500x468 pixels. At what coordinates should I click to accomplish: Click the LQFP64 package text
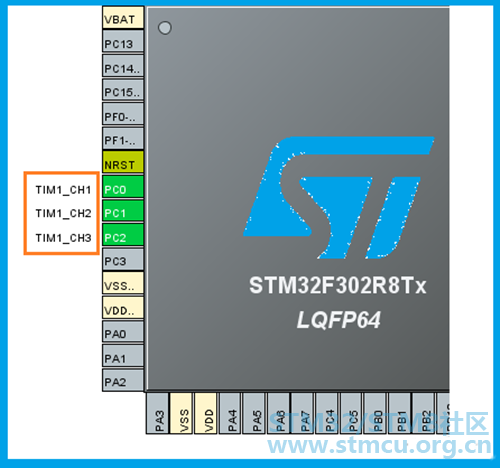tap(339, 320)
